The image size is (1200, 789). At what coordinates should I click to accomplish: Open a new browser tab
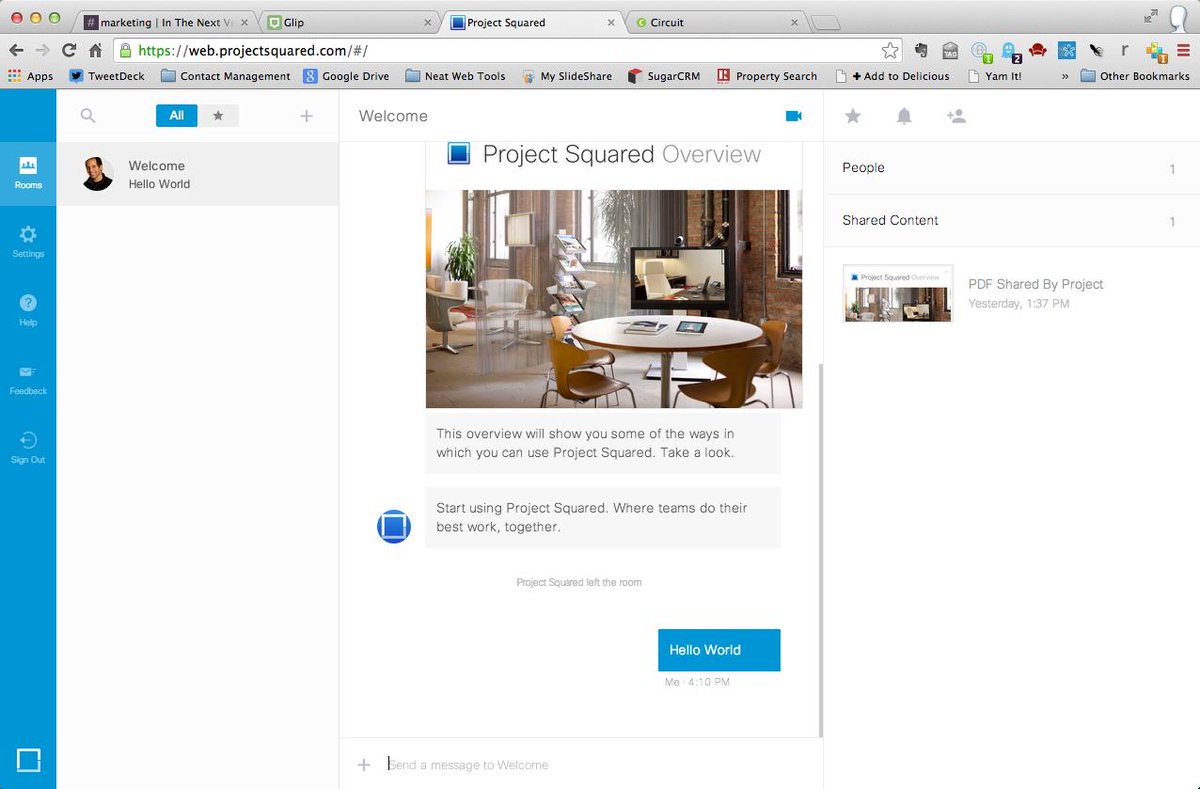(x=826, y=22)
